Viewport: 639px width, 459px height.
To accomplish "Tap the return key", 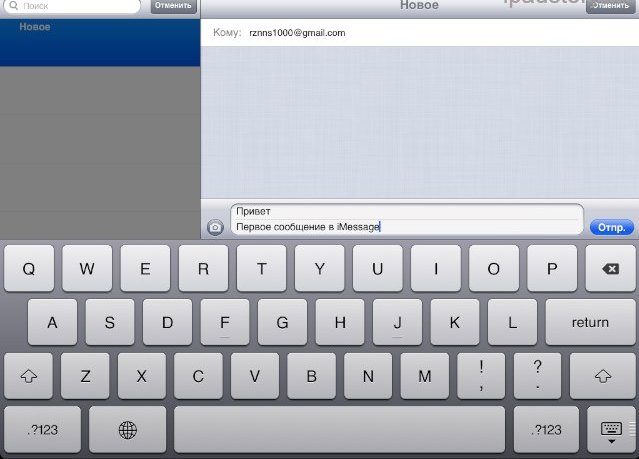I will tap(590, 322).
